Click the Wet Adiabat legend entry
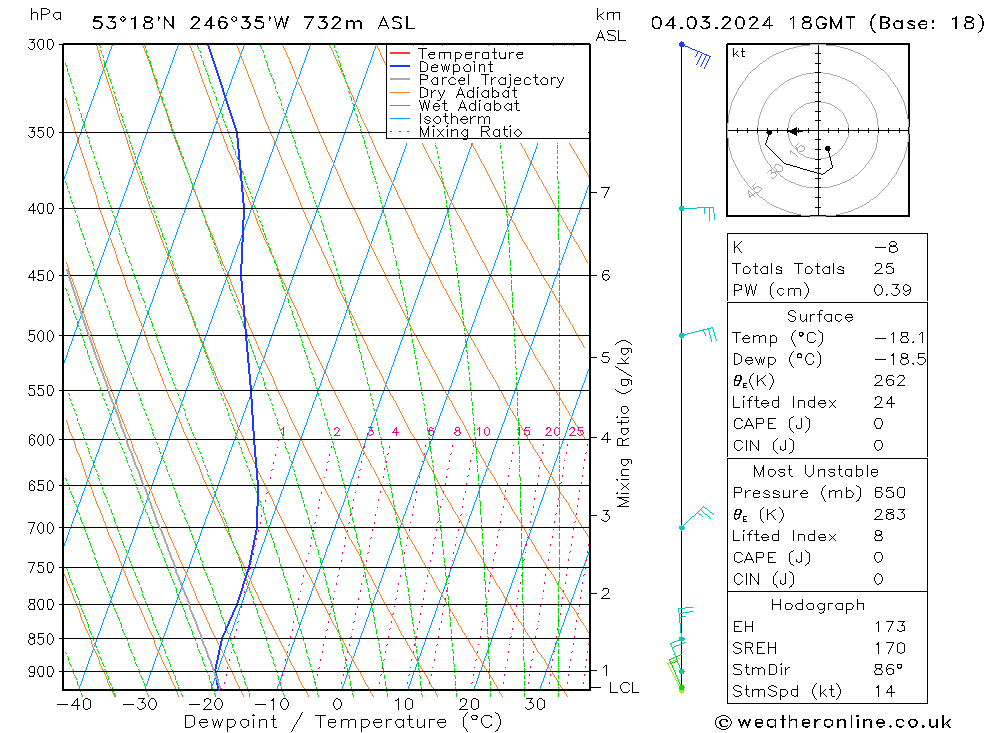 coord(455,105)
